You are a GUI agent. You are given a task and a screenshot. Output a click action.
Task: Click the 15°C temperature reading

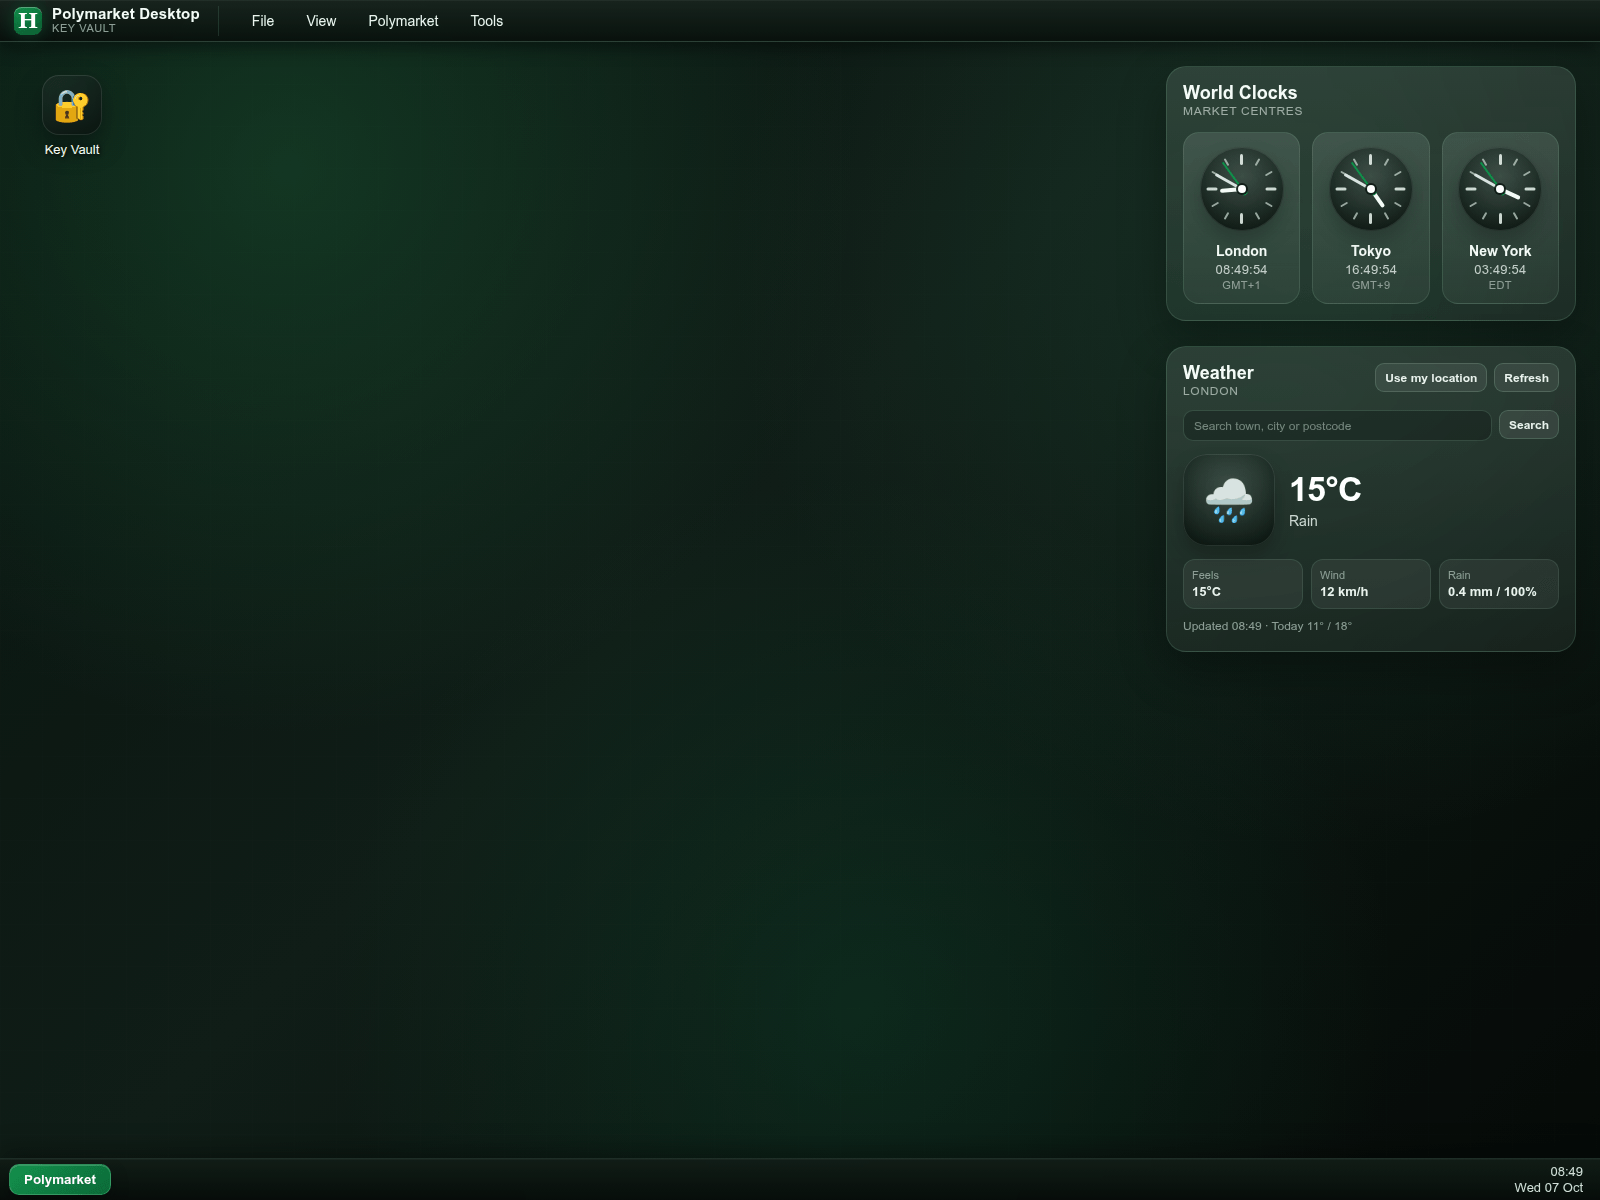[x=1325, y=490]
